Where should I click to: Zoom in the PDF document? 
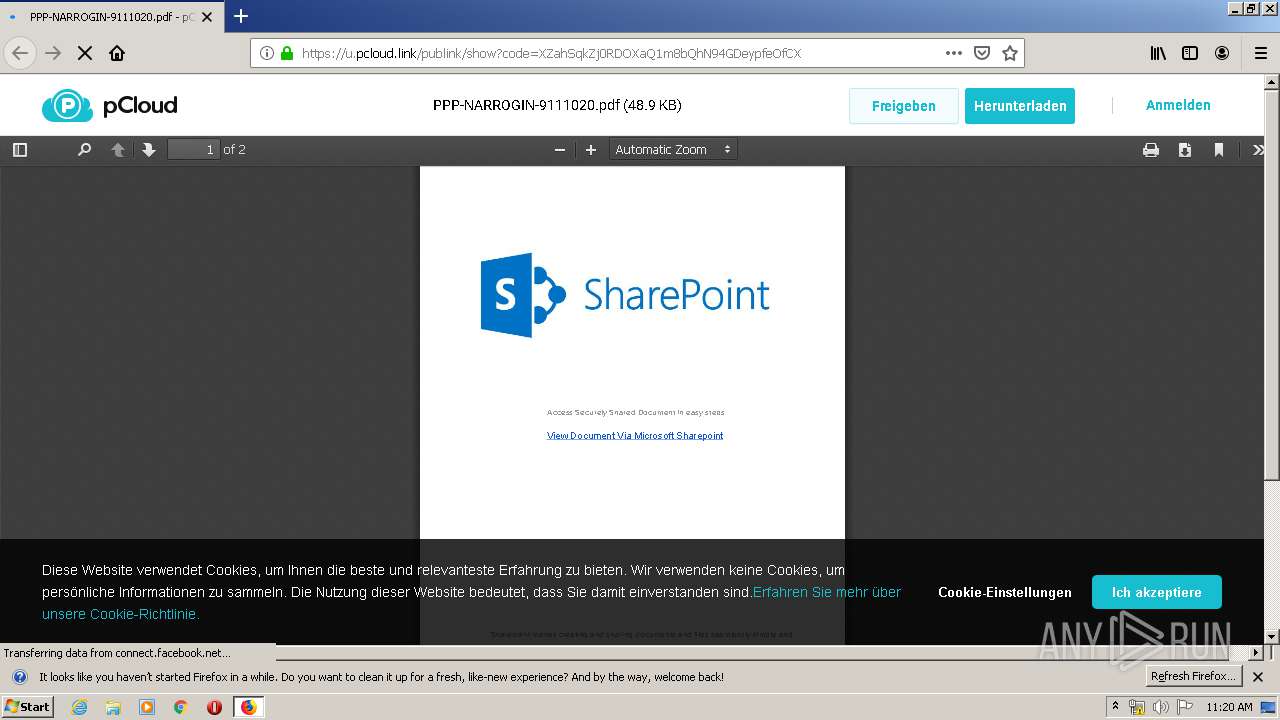coord(591,150)
